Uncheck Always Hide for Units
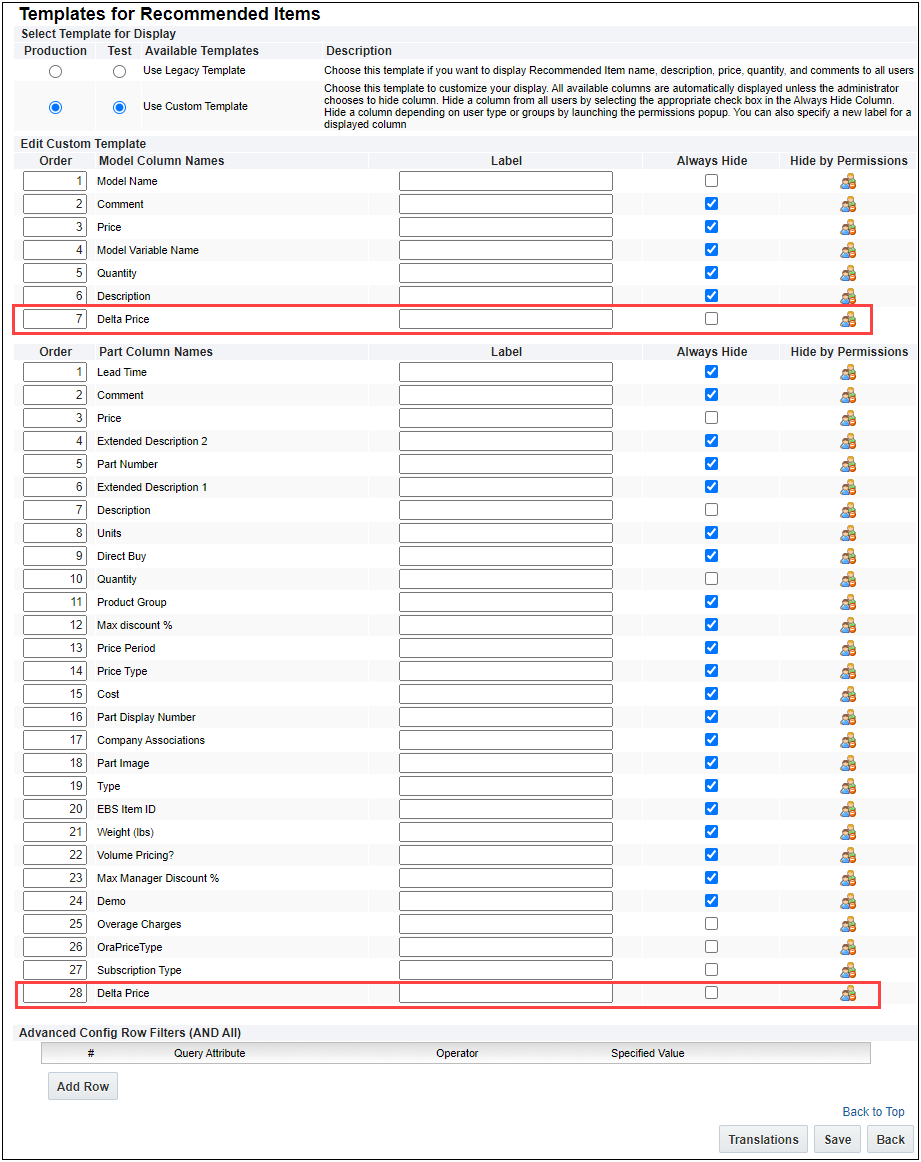 [x=711, y=532]
